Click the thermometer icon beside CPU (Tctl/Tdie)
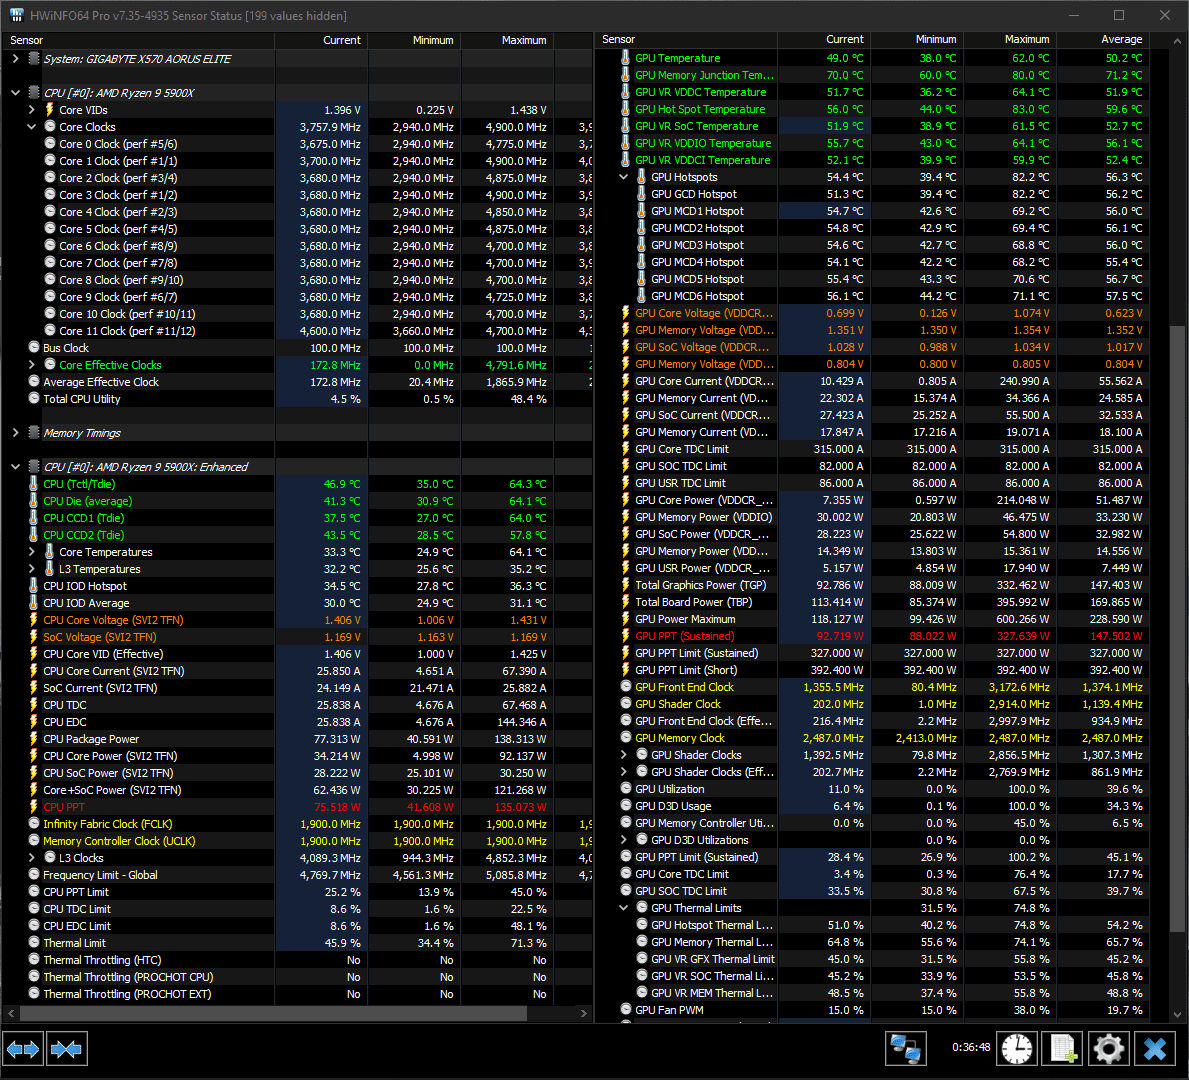1189x1080 pixels. tap(34, 484)
